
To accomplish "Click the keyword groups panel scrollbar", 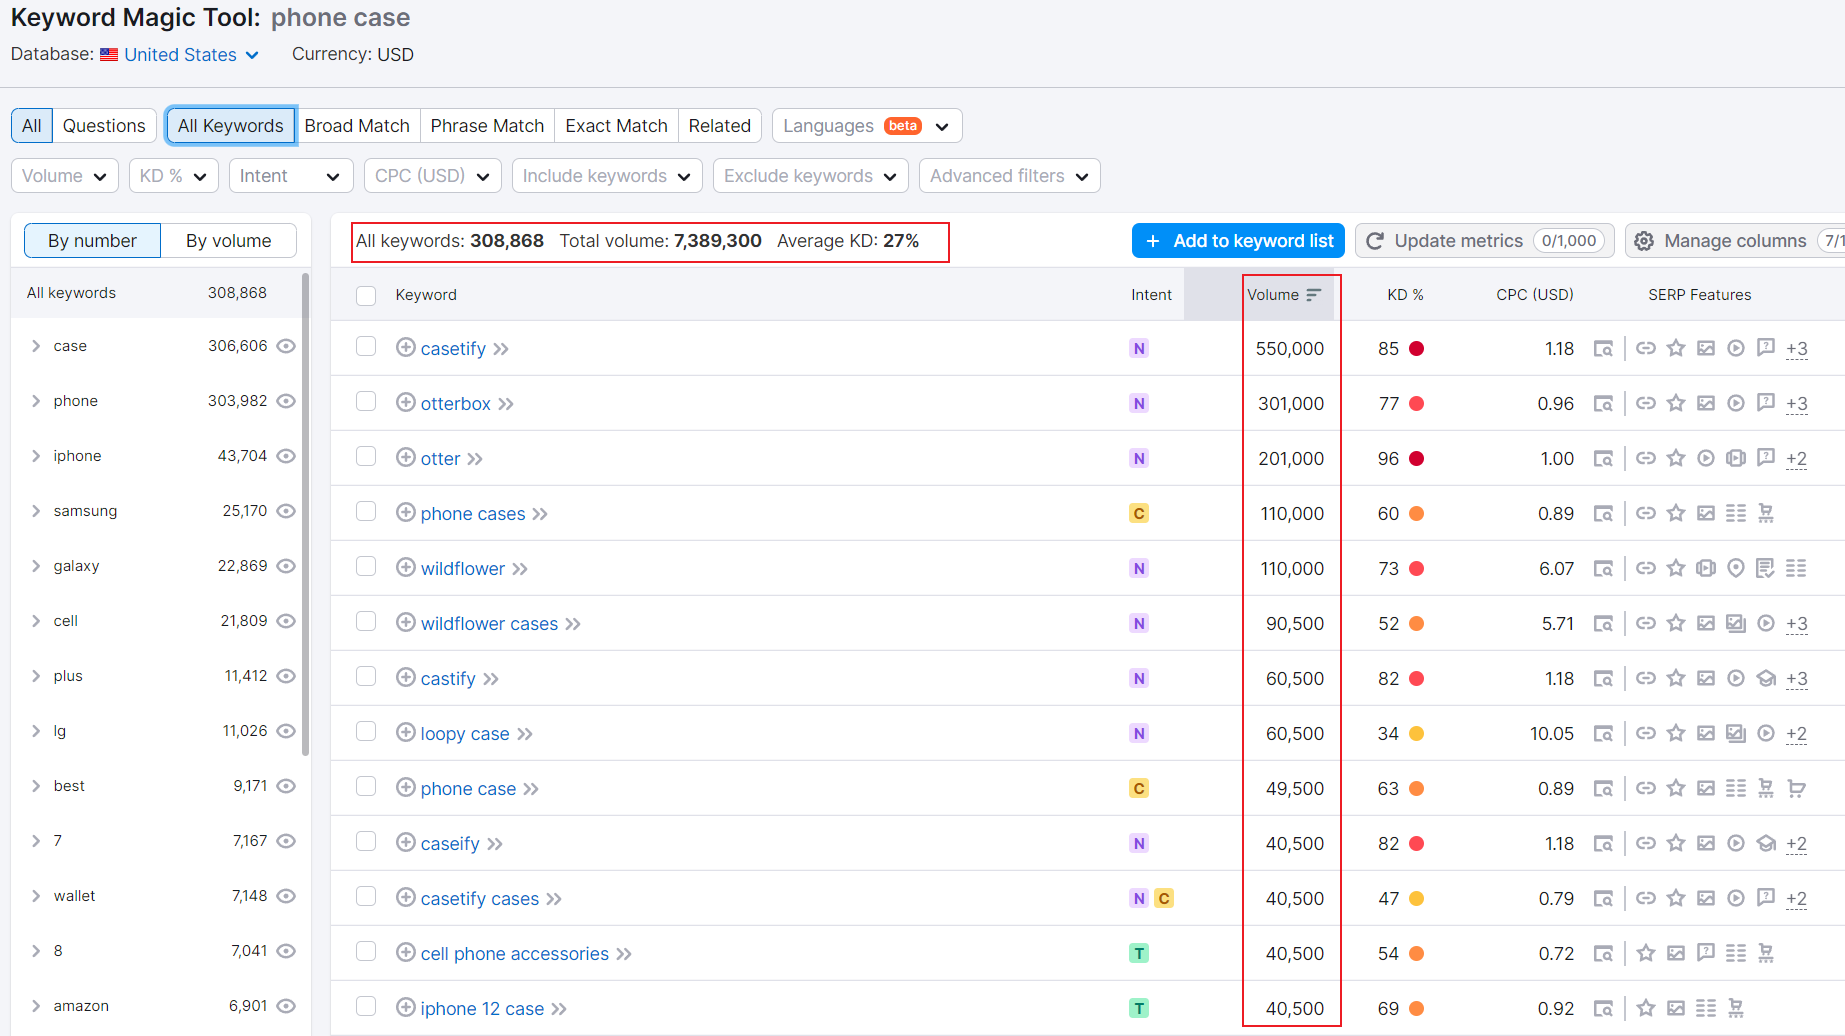I will [x=305, y=514].
